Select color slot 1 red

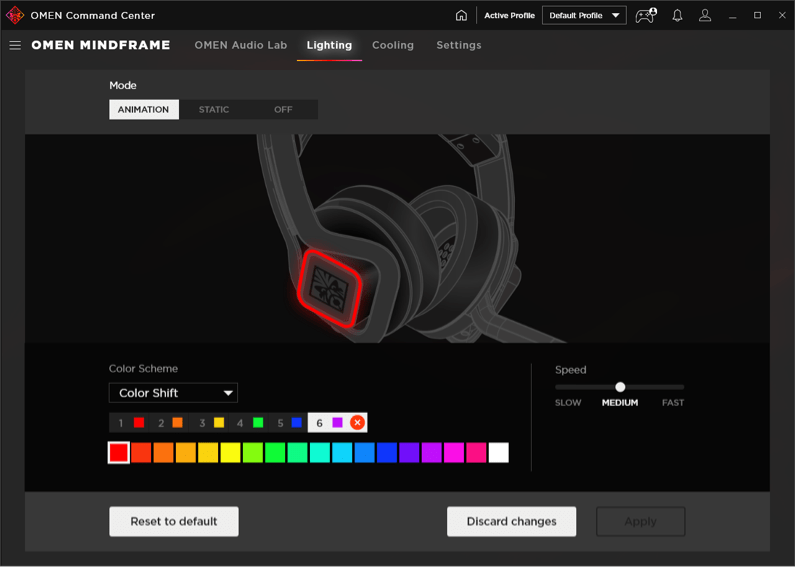(x=129, y=422)
